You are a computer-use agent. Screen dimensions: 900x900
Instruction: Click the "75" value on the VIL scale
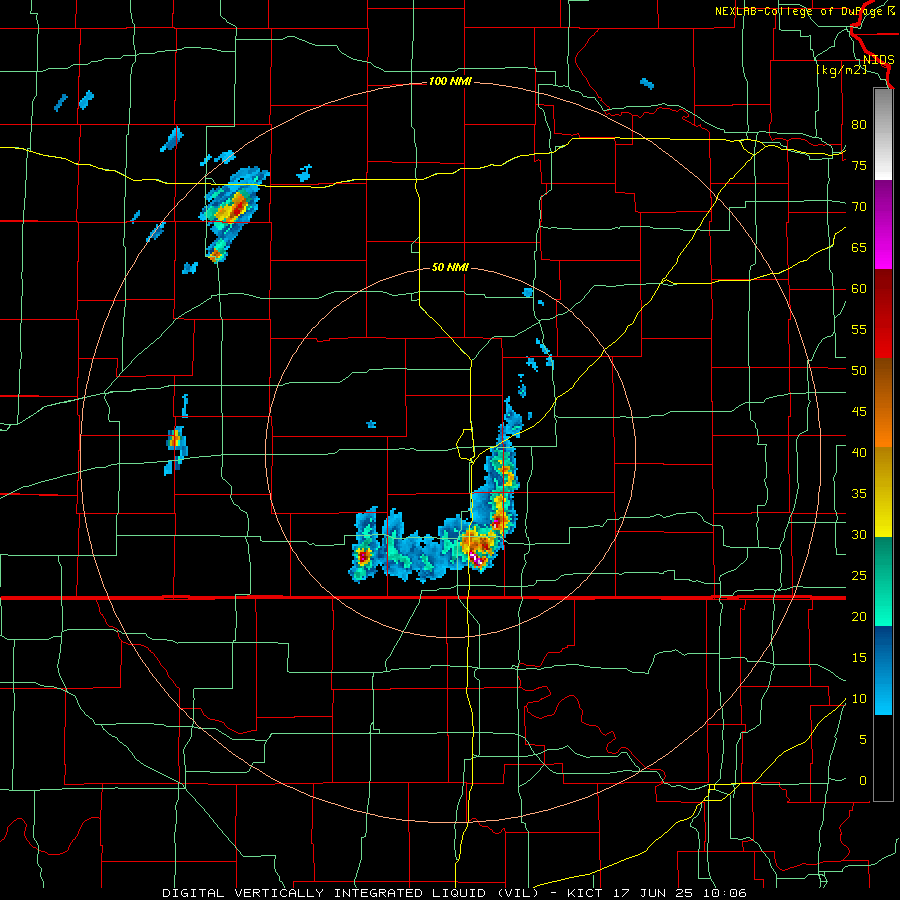coord(859,166)
